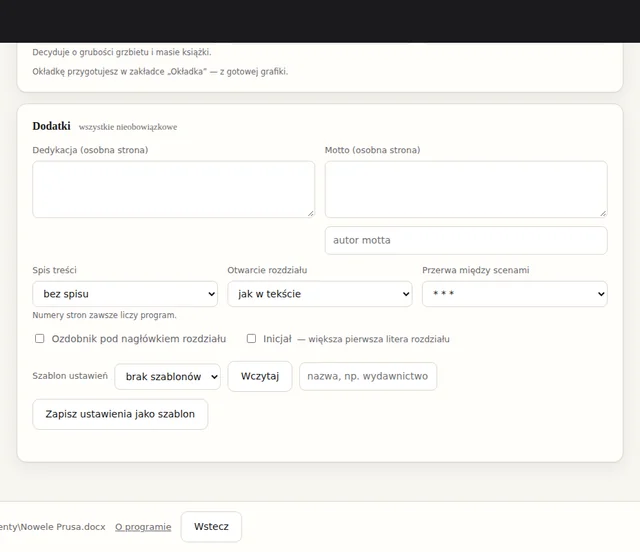This screenshot has height=552, width=640.
Task: Click the 'Dedykacja (osobna strona)' label
Action: [x=90, y=150]
